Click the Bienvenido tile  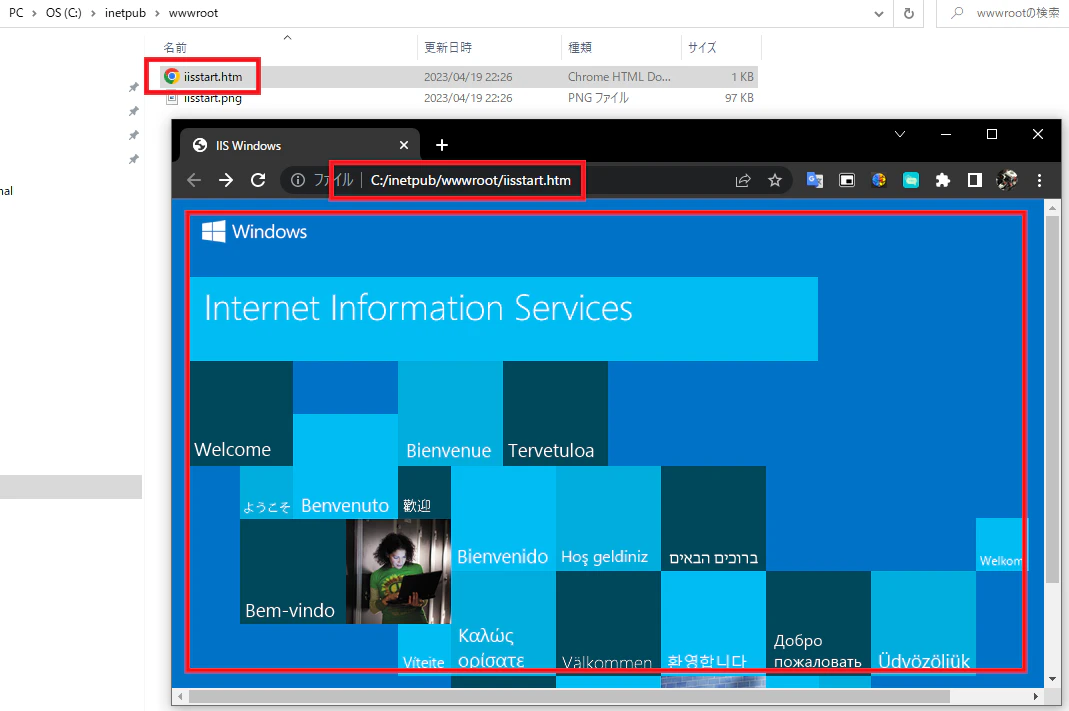coord(503,519)
